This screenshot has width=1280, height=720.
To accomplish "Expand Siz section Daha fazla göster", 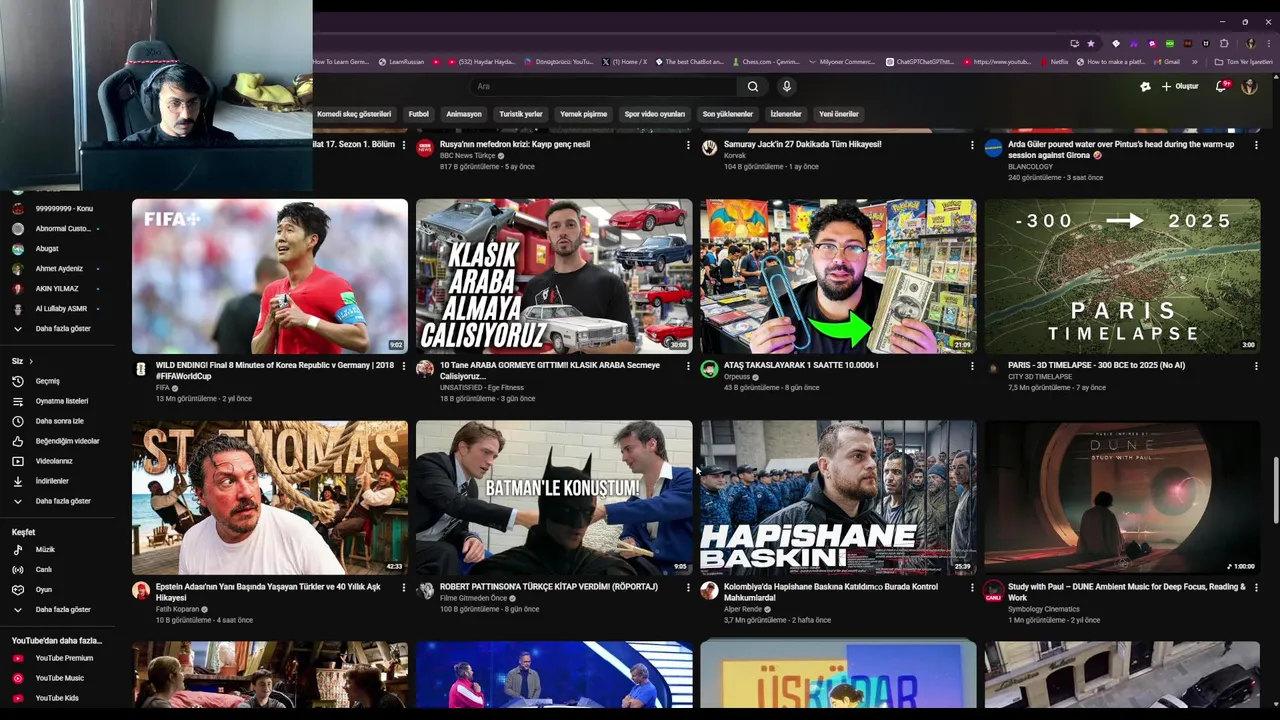I will tap(56, 501).
